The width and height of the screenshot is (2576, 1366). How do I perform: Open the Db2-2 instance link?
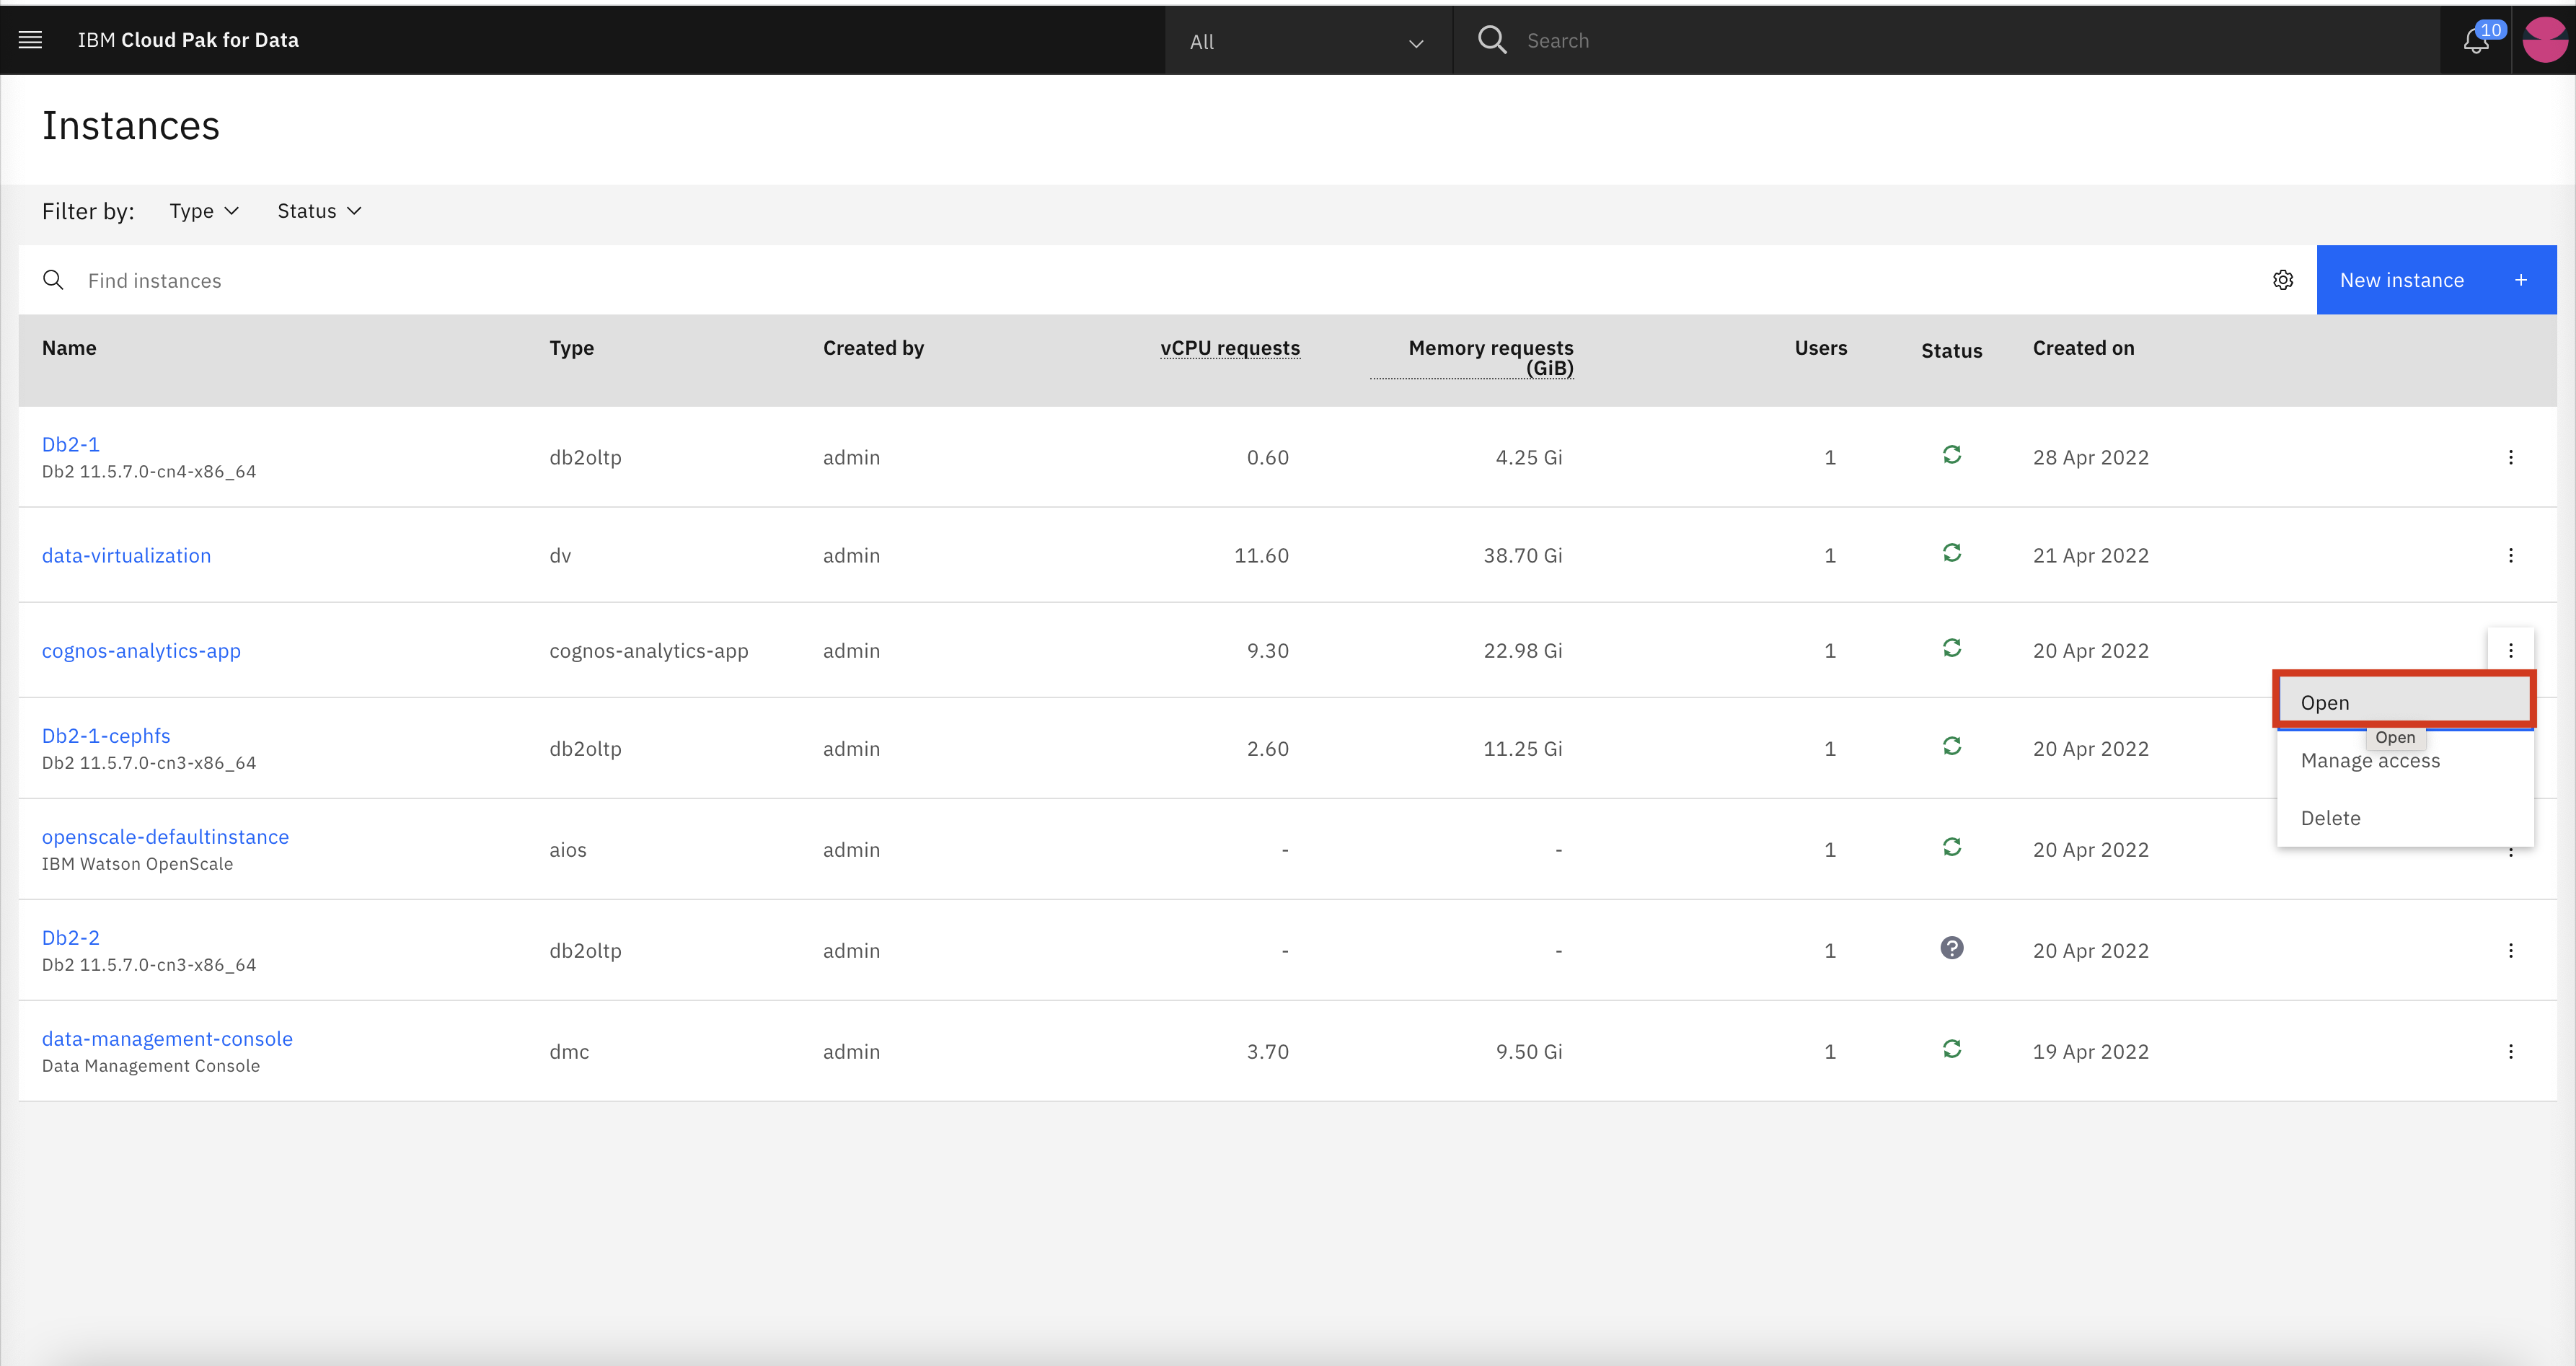click(70, 938)
